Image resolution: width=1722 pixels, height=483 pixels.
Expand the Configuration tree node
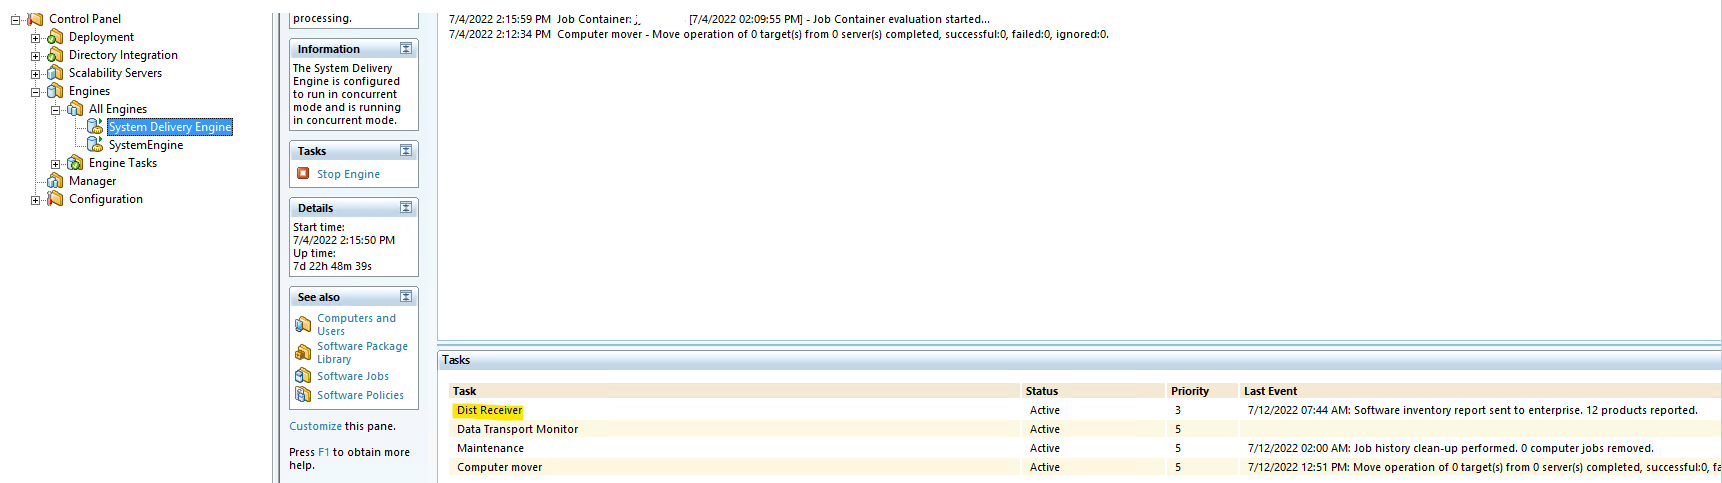click(x=36, y=200)
